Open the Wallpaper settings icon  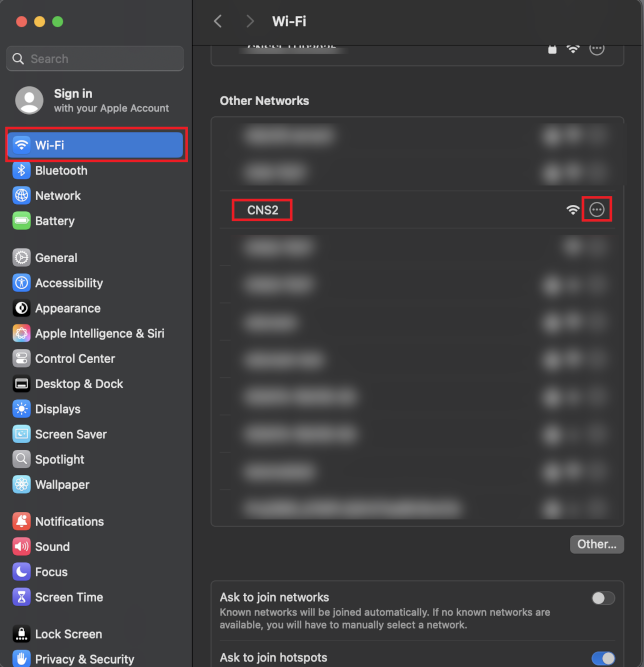(21, 485)
